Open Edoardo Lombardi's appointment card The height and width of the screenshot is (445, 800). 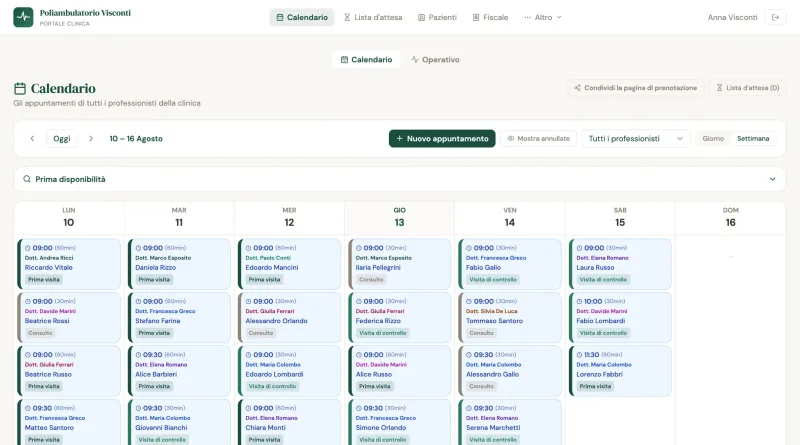[289, 371]
